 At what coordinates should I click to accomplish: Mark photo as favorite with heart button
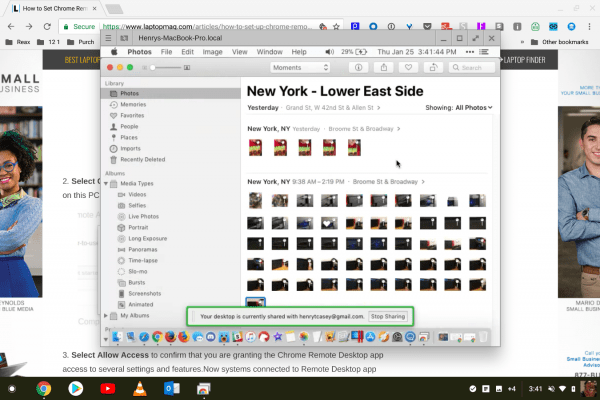coord(408,67)
